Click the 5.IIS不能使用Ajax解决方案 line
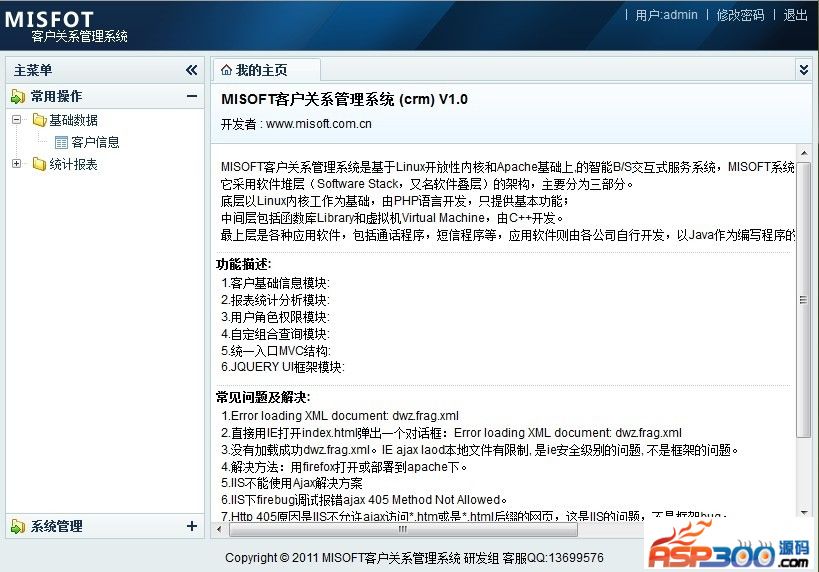819x572 pixels. (291, 483)
